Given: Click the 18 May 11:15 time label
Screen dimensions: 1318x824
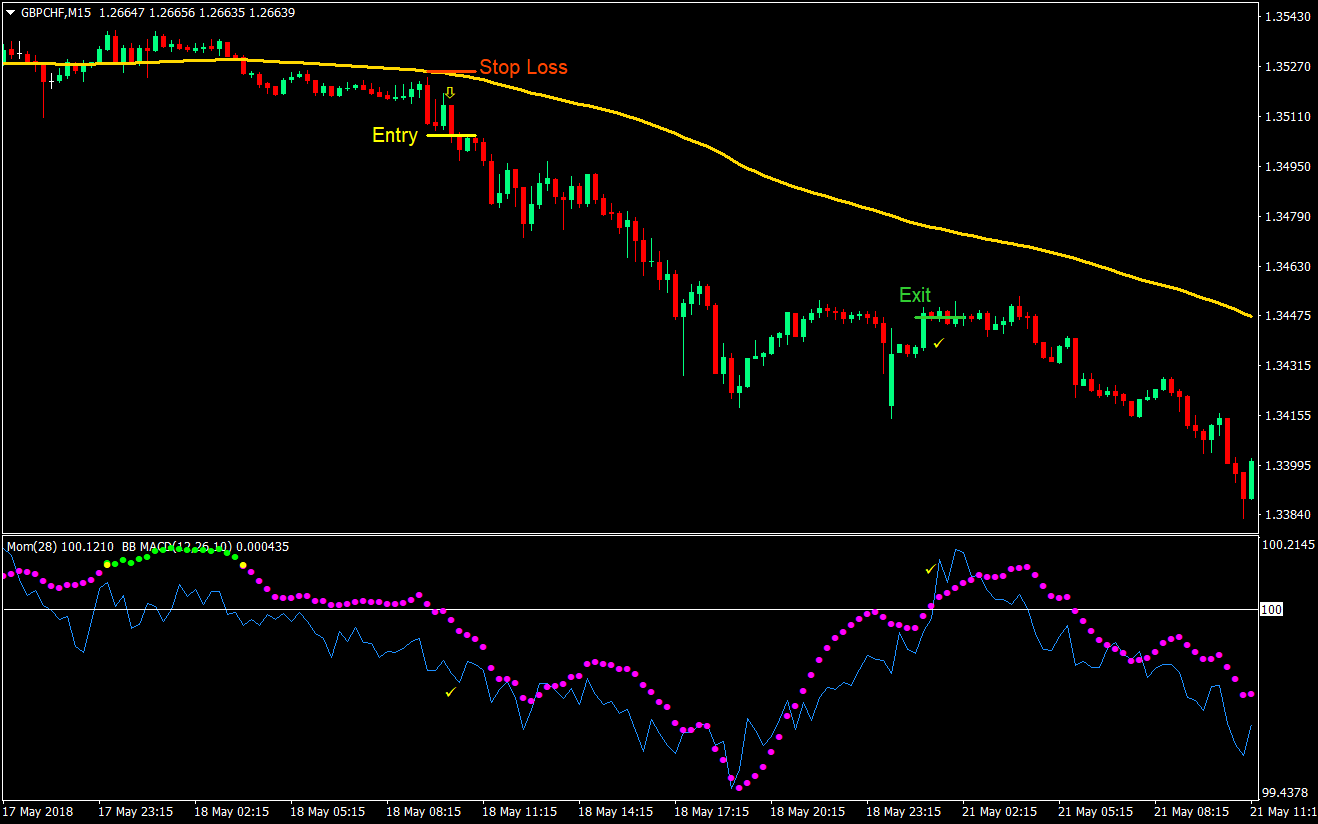Looking at the screenshot, I should pos(518,811).
